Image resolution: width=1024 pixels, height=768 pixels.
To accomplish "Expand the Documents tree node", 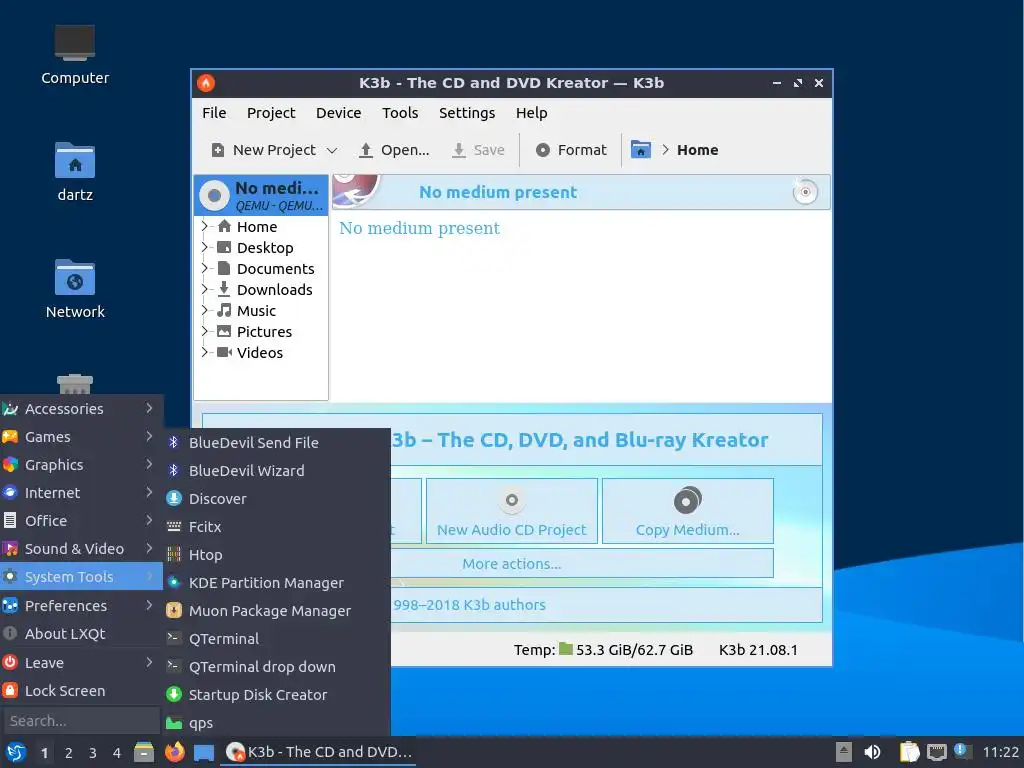I will 205,268.
